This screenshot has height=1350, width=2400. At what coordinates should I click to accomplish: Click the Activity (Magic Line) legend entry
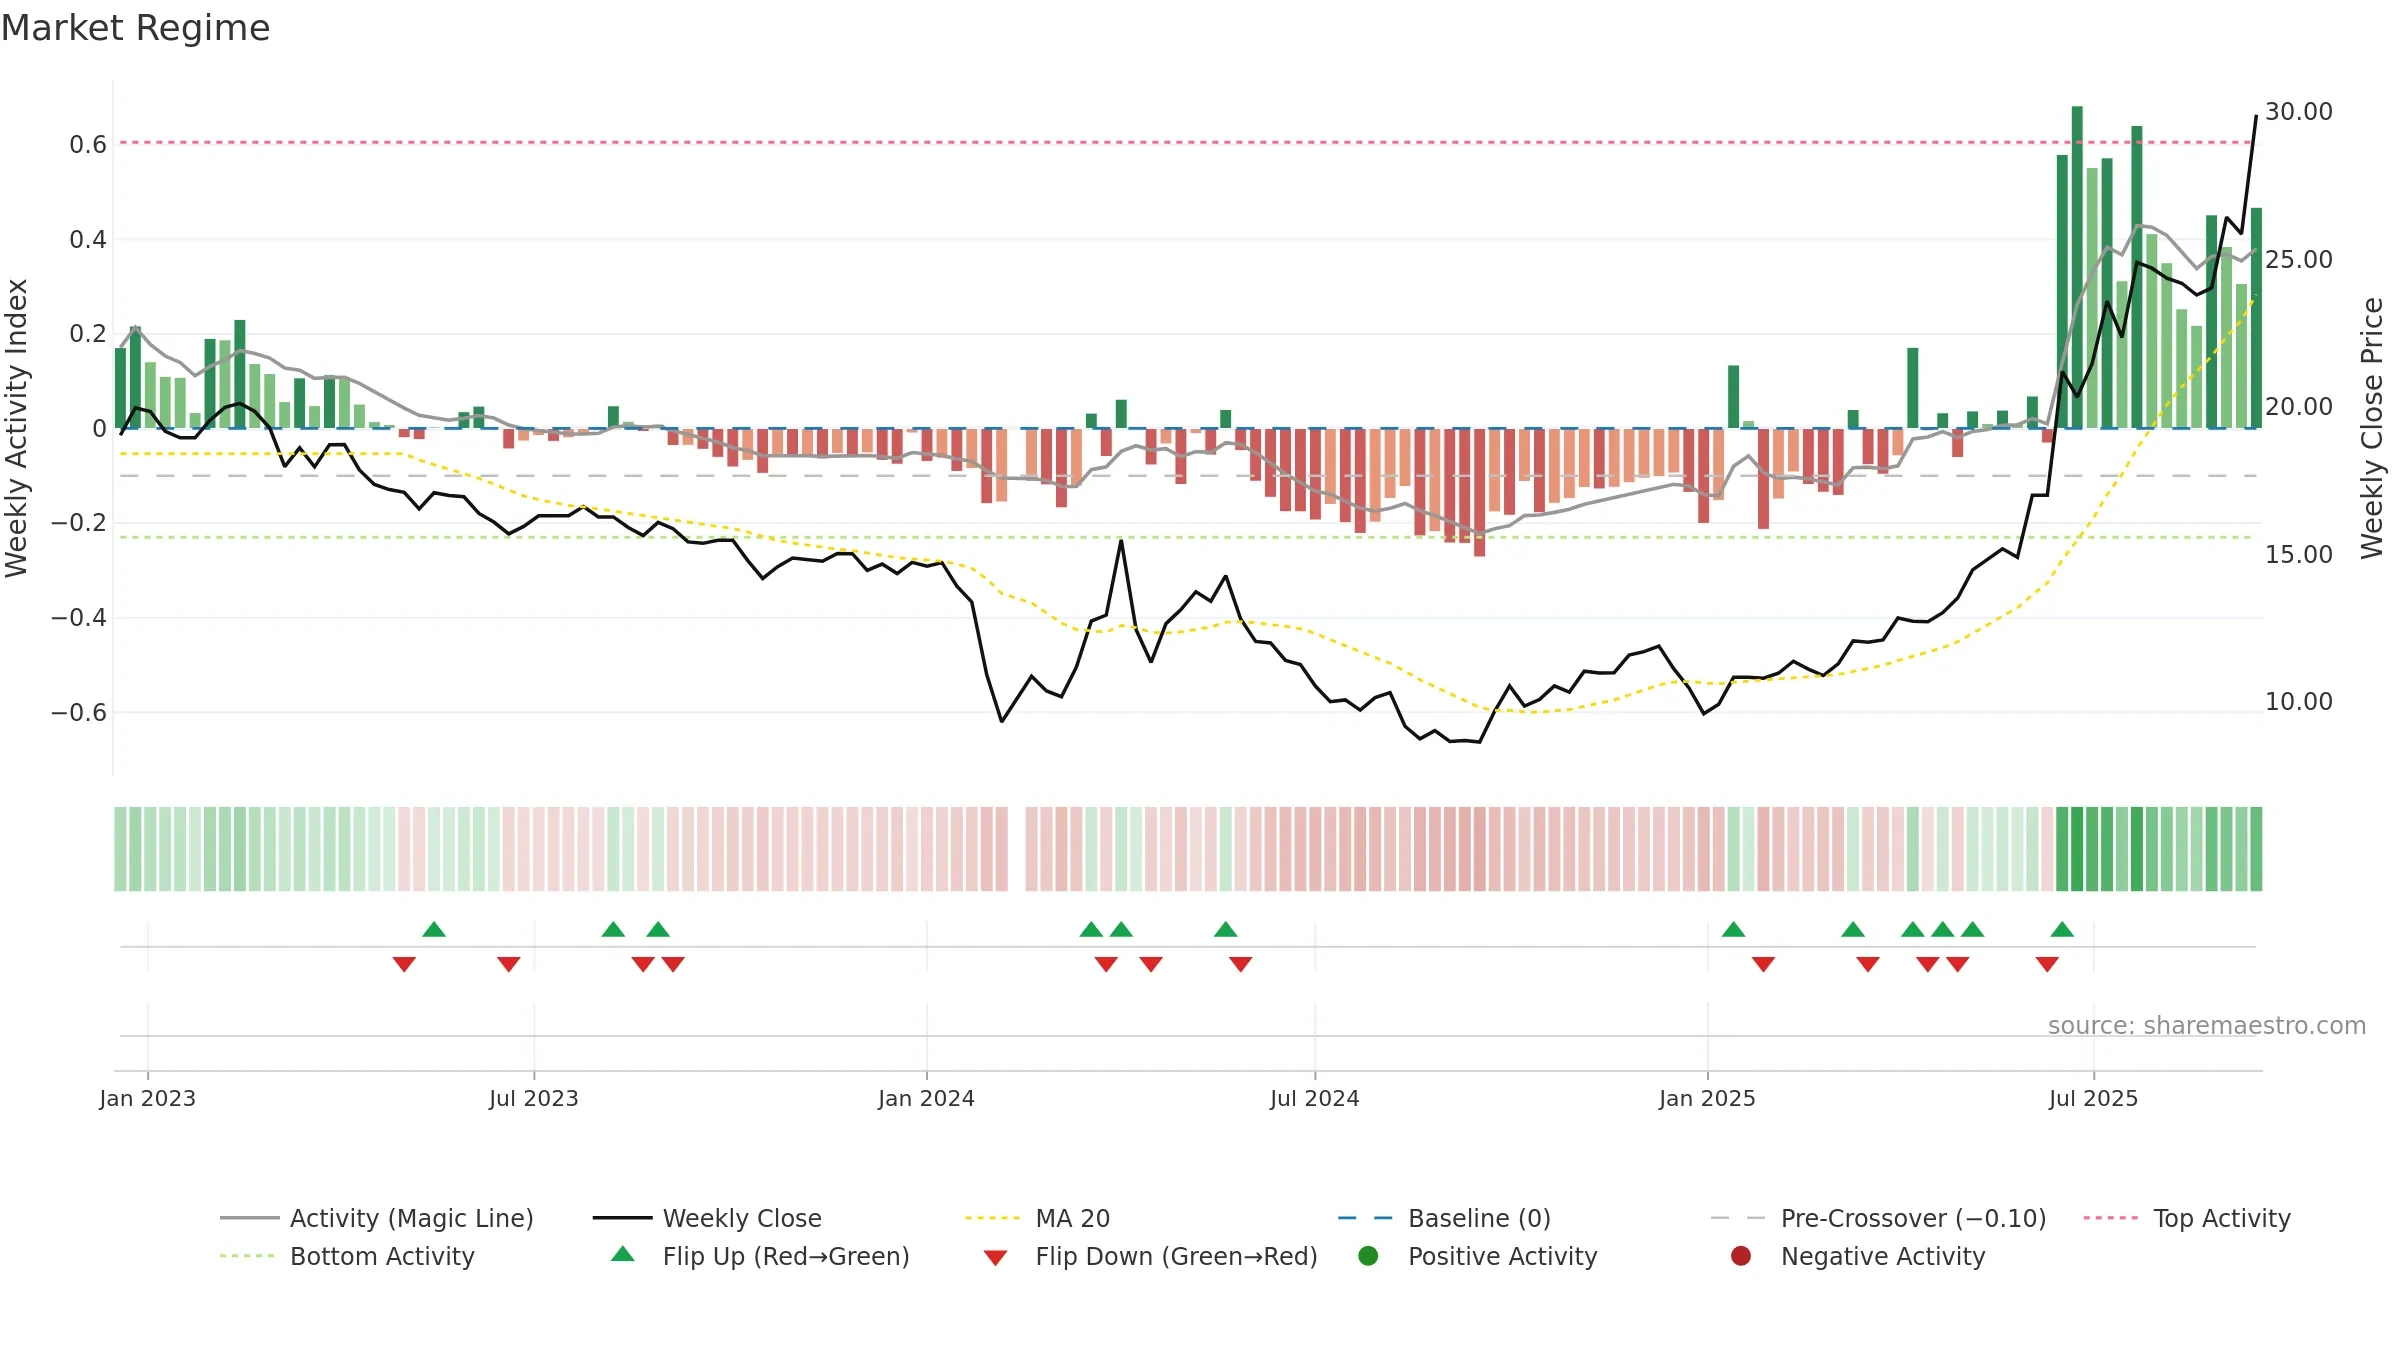coord(376,1218)
